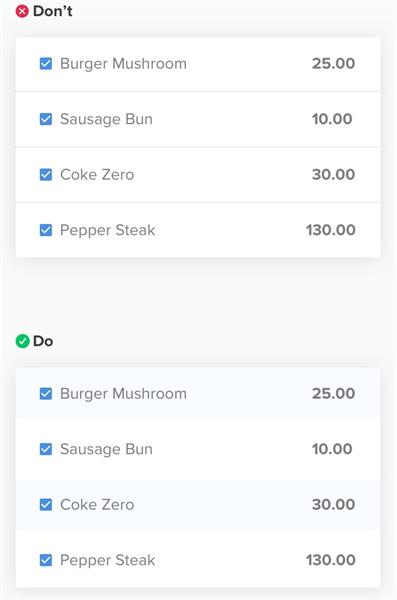Click the red X icon beside Don't
The height and width of the screenshot is (600, 397).
pyautogui.click(x=22, y=11)
